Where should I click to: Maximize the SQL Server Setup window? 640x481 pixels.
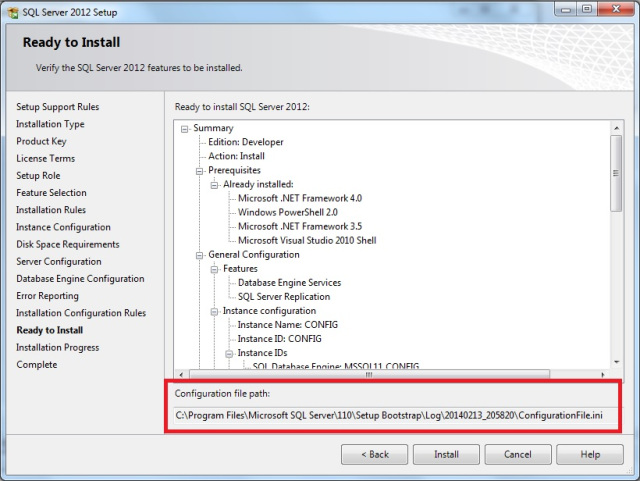587,9
